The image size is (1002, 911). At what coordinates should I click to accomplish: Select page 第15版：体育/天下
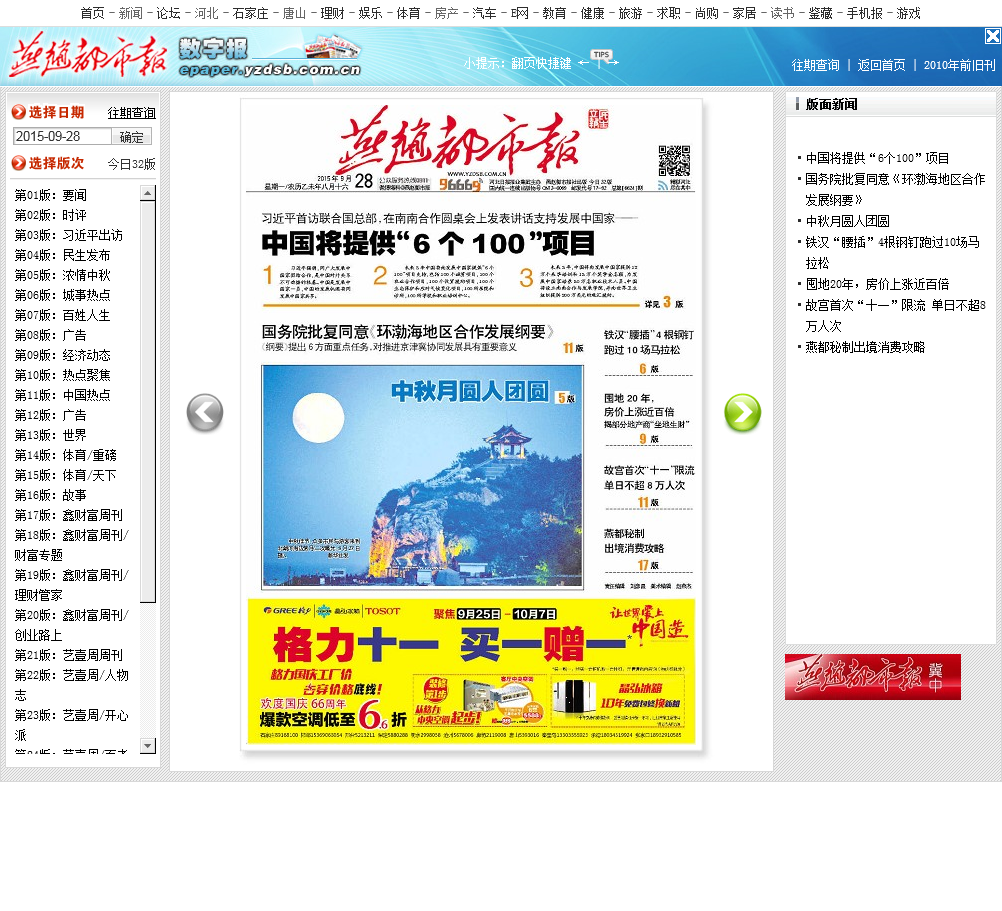pyautogui.click(x=66, y=475)
